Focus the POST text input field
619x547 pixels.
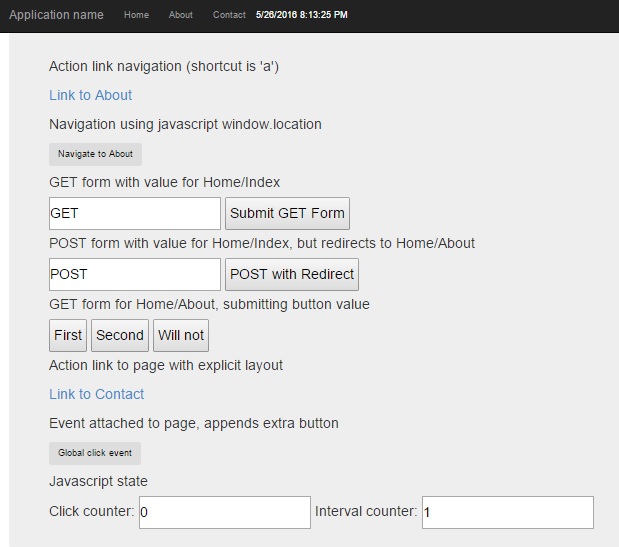click(x=135, y=275)
